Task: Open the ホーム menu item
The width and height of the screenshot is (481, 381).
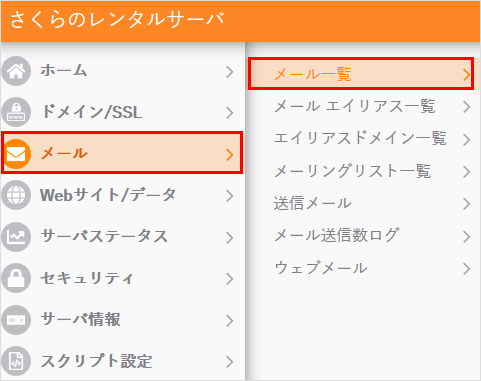Action: pyautogui.click(x=122, y=71)
